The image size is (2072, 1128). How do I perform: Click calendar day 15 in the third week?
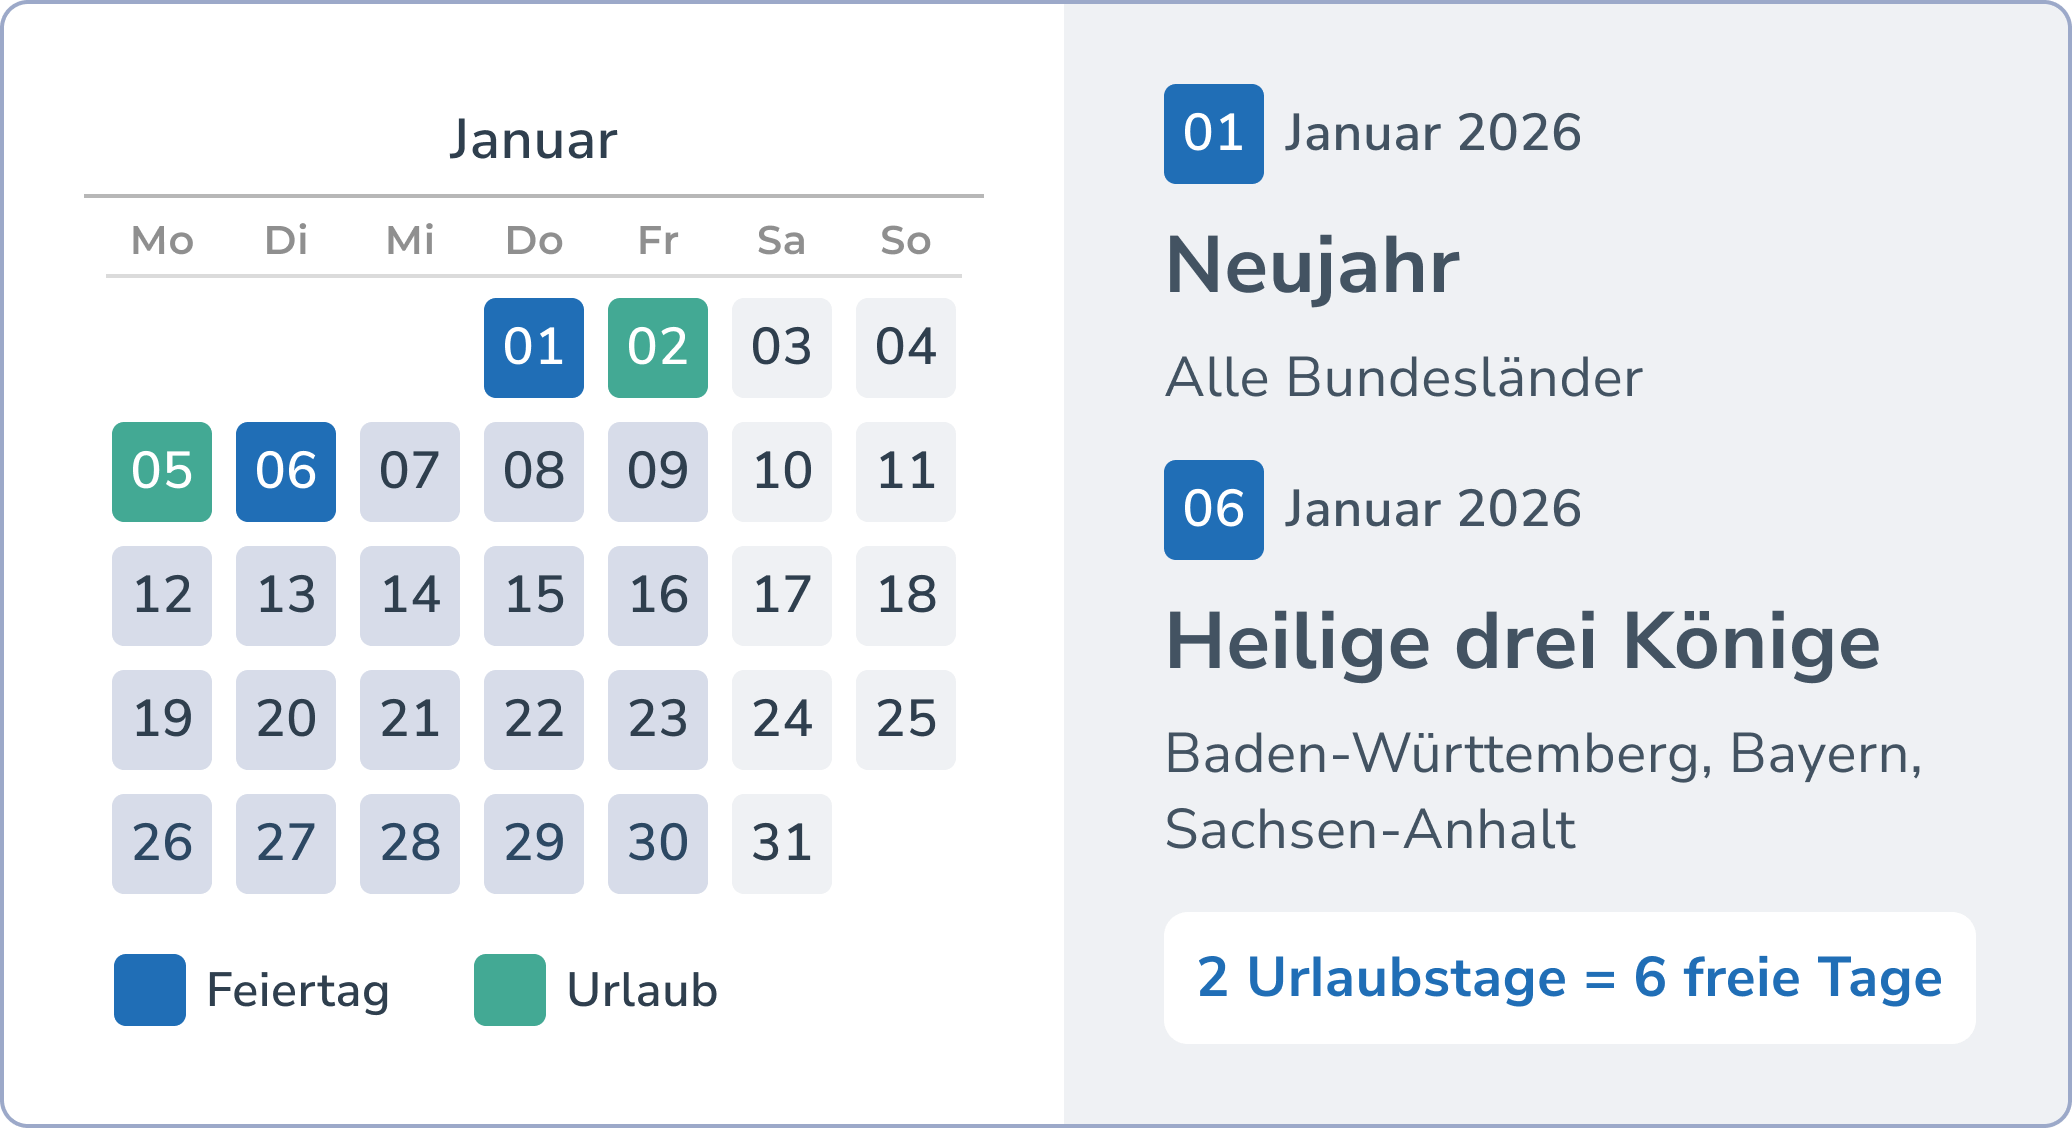click(x=533, y=595)
